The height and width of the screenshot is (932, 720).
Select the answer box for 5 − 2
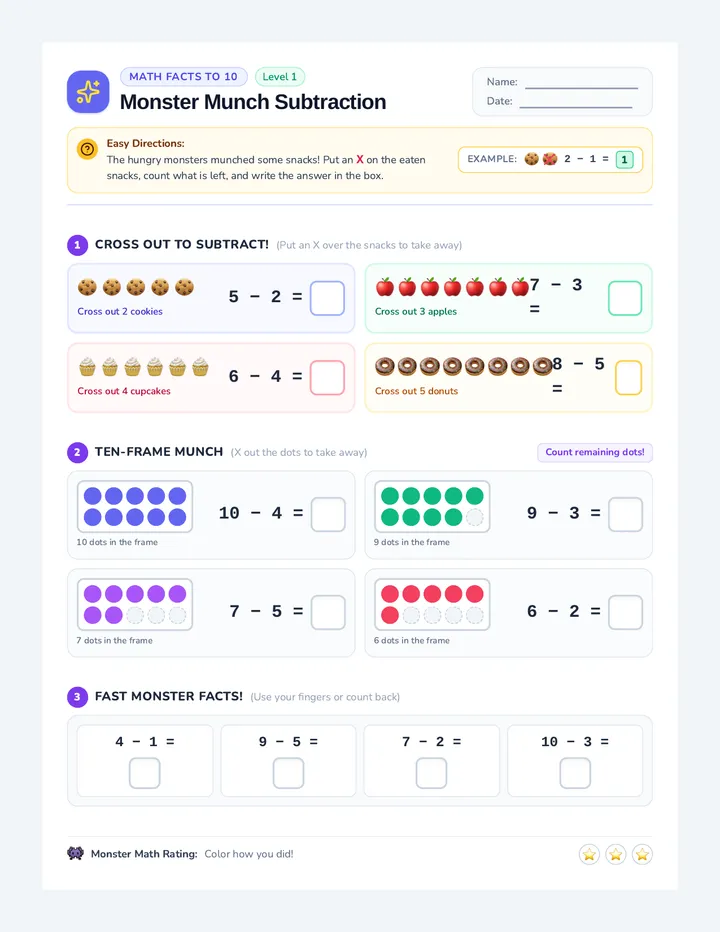coord(328,298)
